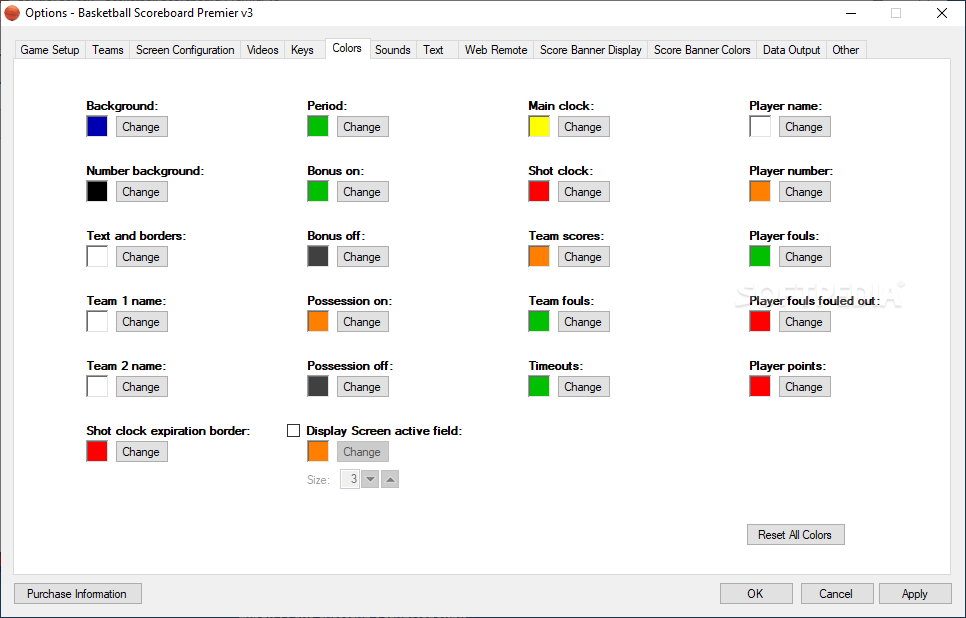Screen dimensions: 966x618
Task: Confirm settings with OK
Action: click(x=756, y=594)
